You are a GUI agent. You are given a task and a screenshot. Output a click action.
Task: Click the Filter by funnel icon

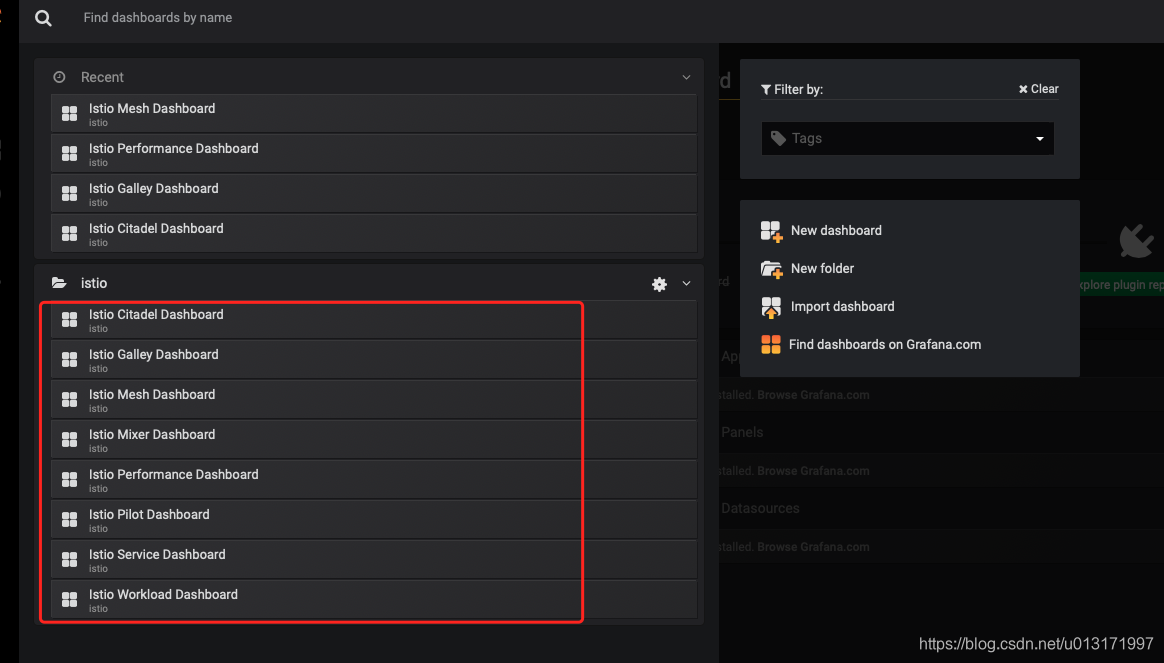[x=766, y=90]
